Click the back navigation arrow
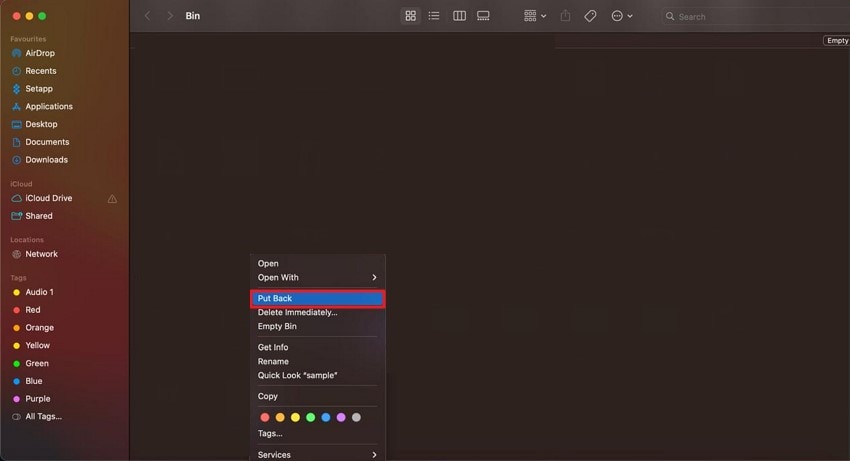The image size is (850, 461). coord(147,16)
